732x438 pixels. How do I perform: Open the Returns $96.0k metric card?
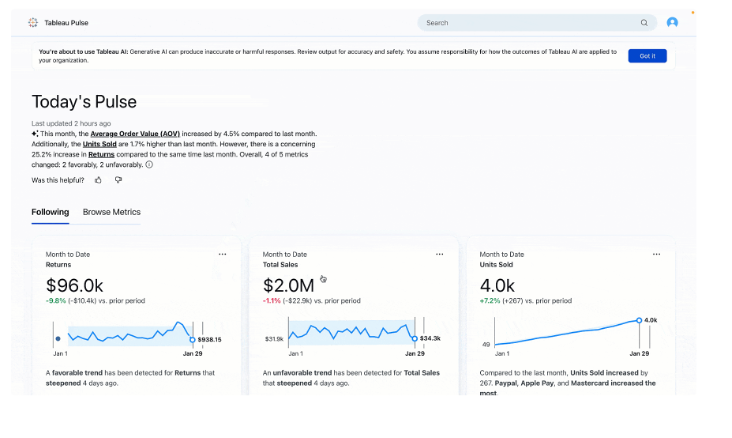(75, 286)
